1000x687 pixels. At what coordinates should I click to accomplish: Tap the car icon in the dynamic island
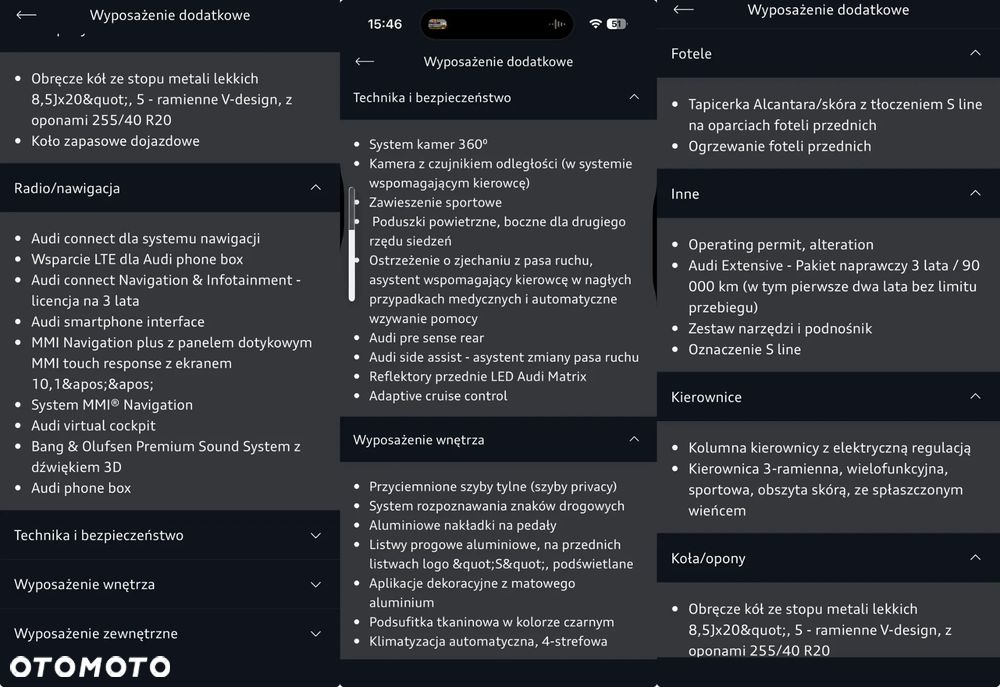(438, 24)
